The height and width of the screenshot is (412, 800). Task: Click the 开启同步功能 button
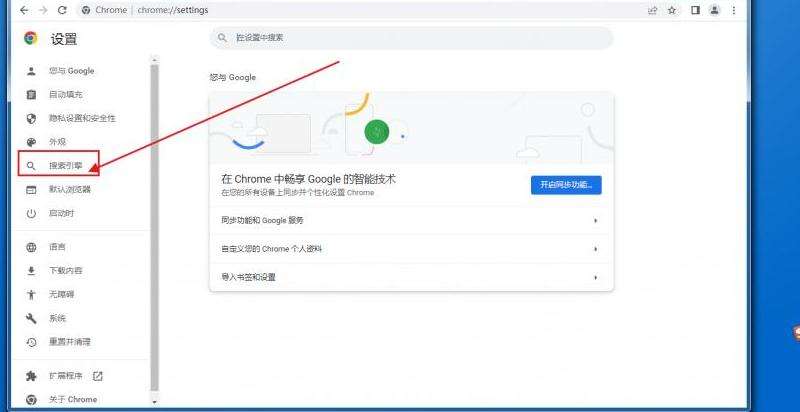click(566, 185)
